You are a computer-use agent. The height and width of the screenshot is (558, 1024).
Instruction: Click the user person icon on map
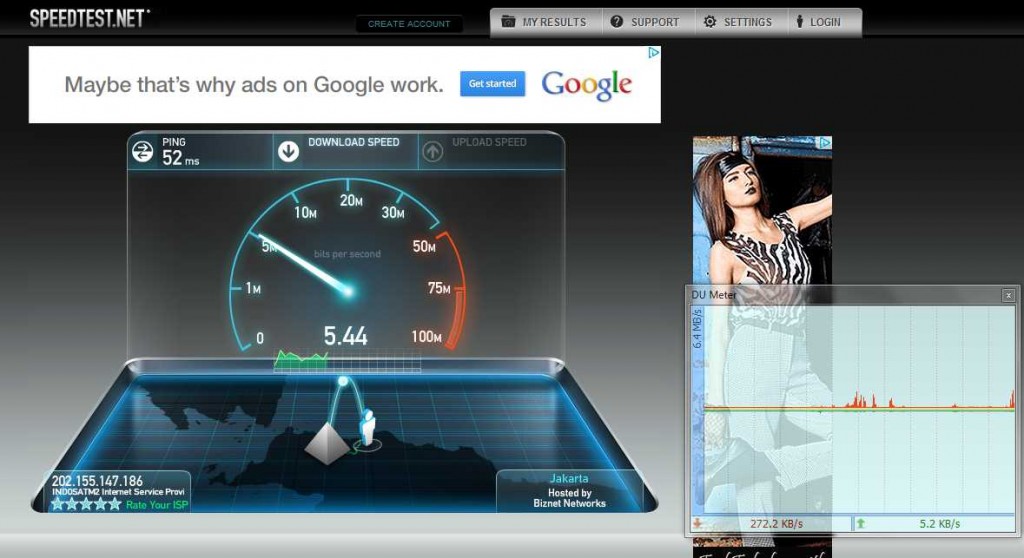pyautogui.click(x=367, y=428)
